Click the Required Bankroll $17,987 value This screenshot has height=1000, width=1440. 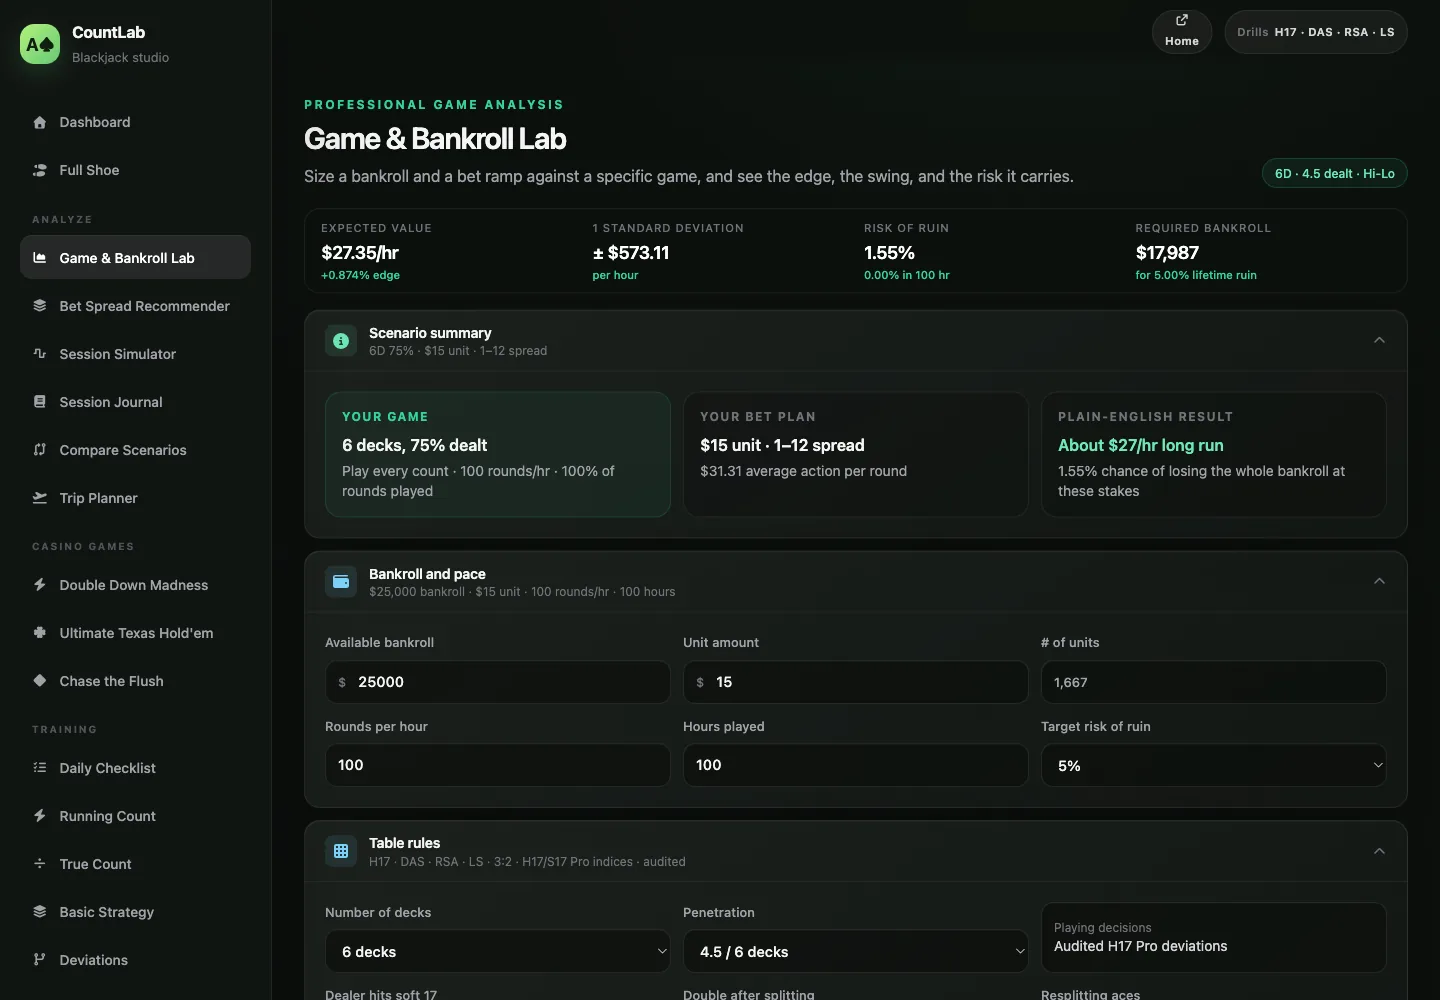tap(1167, 253)
